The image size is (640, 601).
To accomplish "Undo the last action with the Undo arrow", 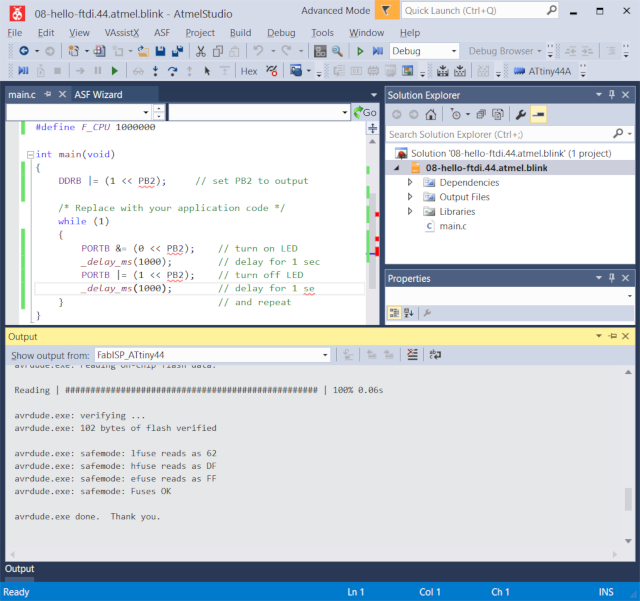I will [x=258, y=51].
